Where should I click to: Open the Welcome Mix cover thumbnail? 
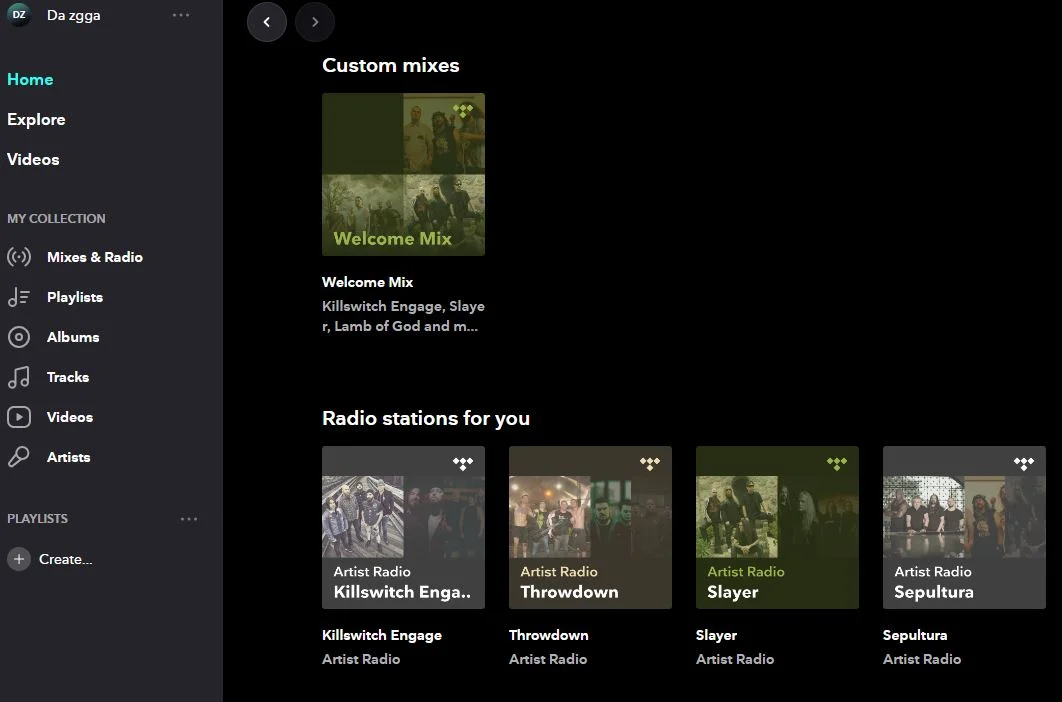(404, 175)
